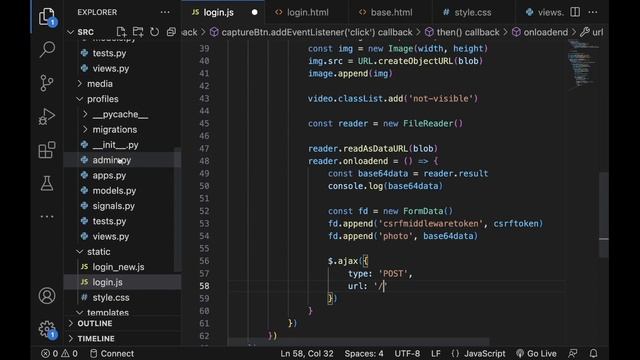Switch to the views tab
The width and height of the screenshot is (640, 360).
[544, 12]
